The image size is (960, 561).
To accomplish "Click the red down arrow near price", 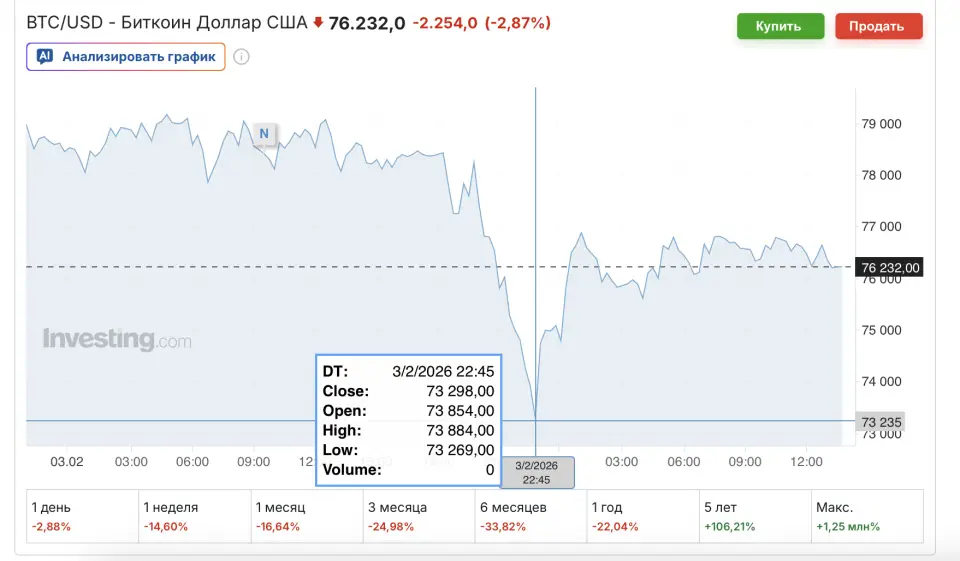I will pyautogui.click(x=318, y=23).
